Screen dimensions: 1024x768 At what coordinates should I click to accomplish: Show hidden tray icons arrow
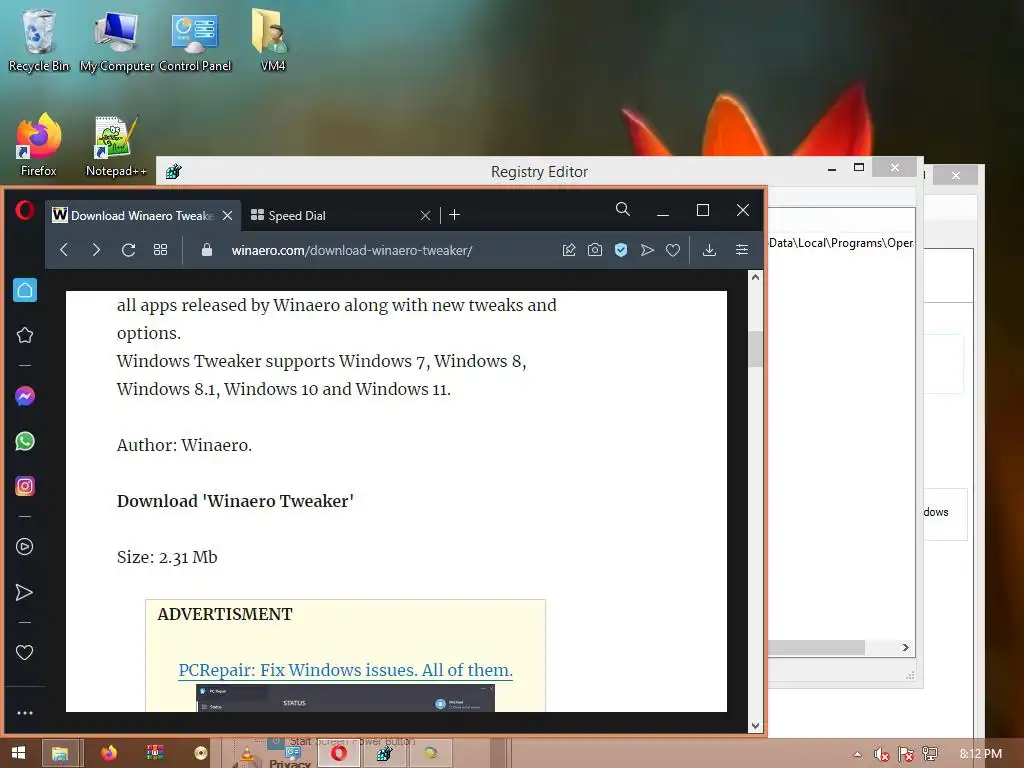pyautogui.click(x=857, y=754)
